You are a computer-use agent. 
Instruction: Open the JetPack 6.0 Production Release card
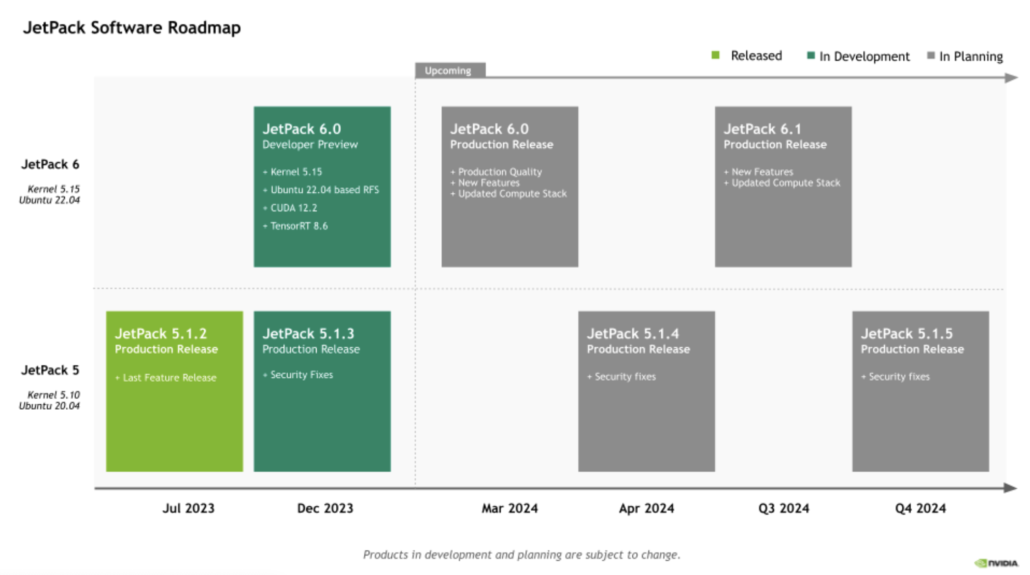pos(510,187)
